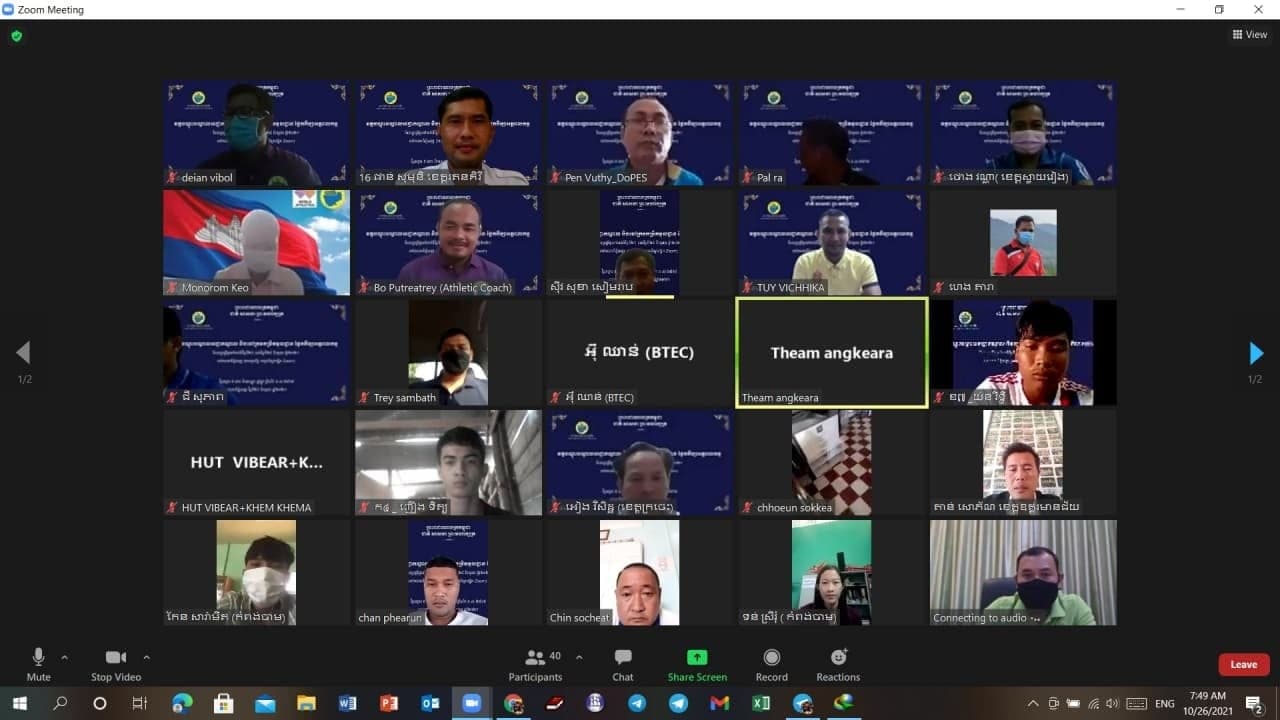Expand the Participants options caret
The height and width of the screenshot is (720, 1280).
579,657
